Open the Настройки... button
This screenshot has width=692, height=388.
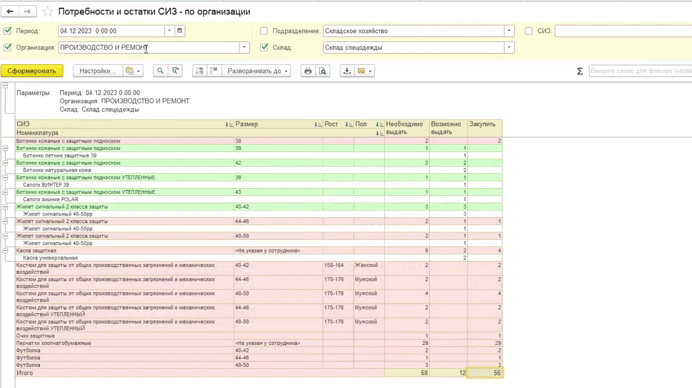click(98, 71)
